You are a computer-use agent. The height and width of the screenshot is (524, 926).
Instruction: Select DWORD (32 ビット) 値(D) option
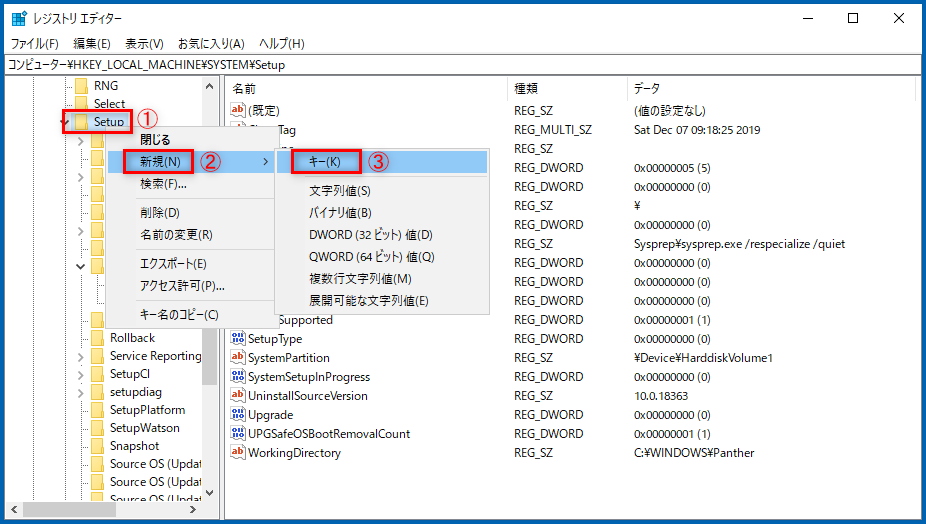pos(370,235)
